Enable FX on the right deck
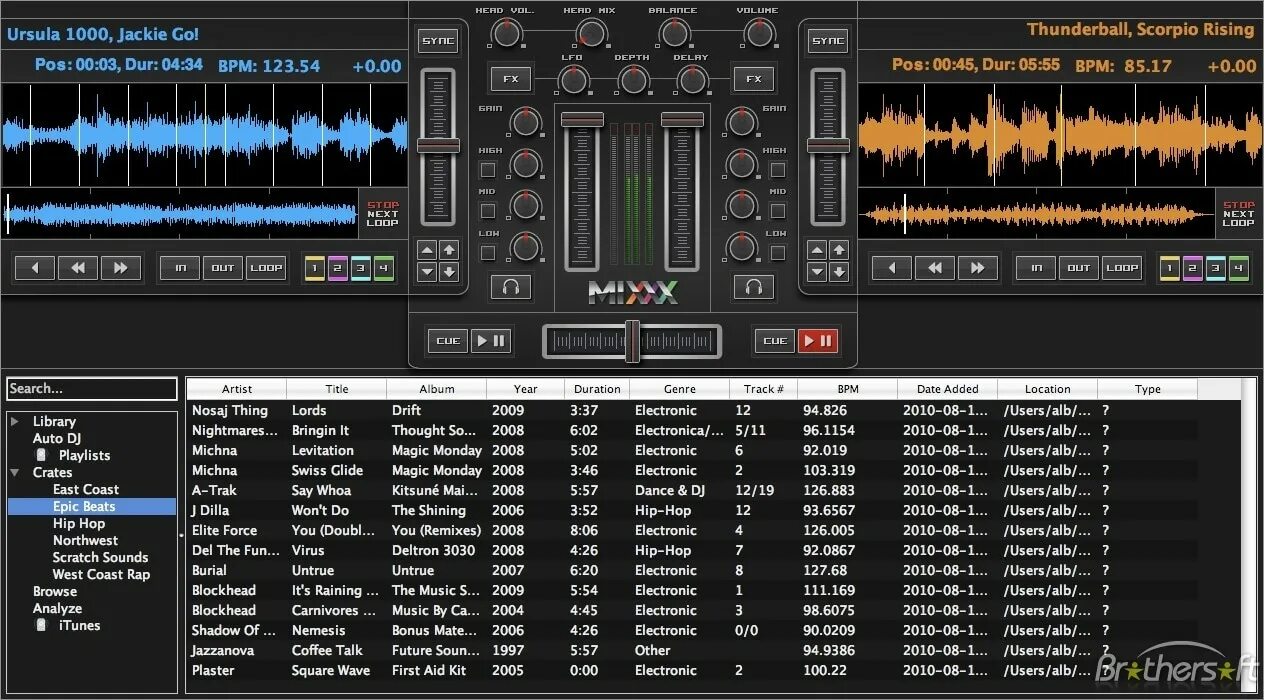The width and height of the screenshot is (1264, 700). point(753,79)
